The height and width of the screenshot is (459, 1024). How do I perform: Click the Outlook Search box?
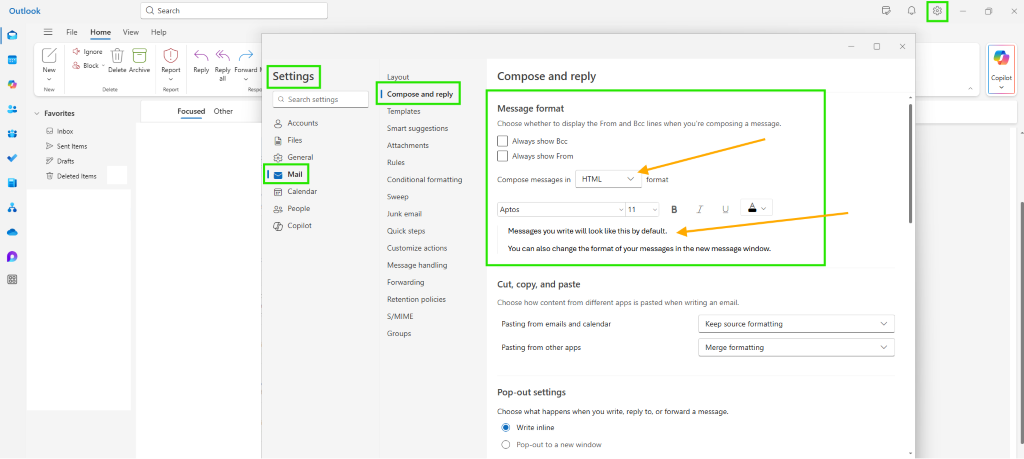click(x=234, y=10)
